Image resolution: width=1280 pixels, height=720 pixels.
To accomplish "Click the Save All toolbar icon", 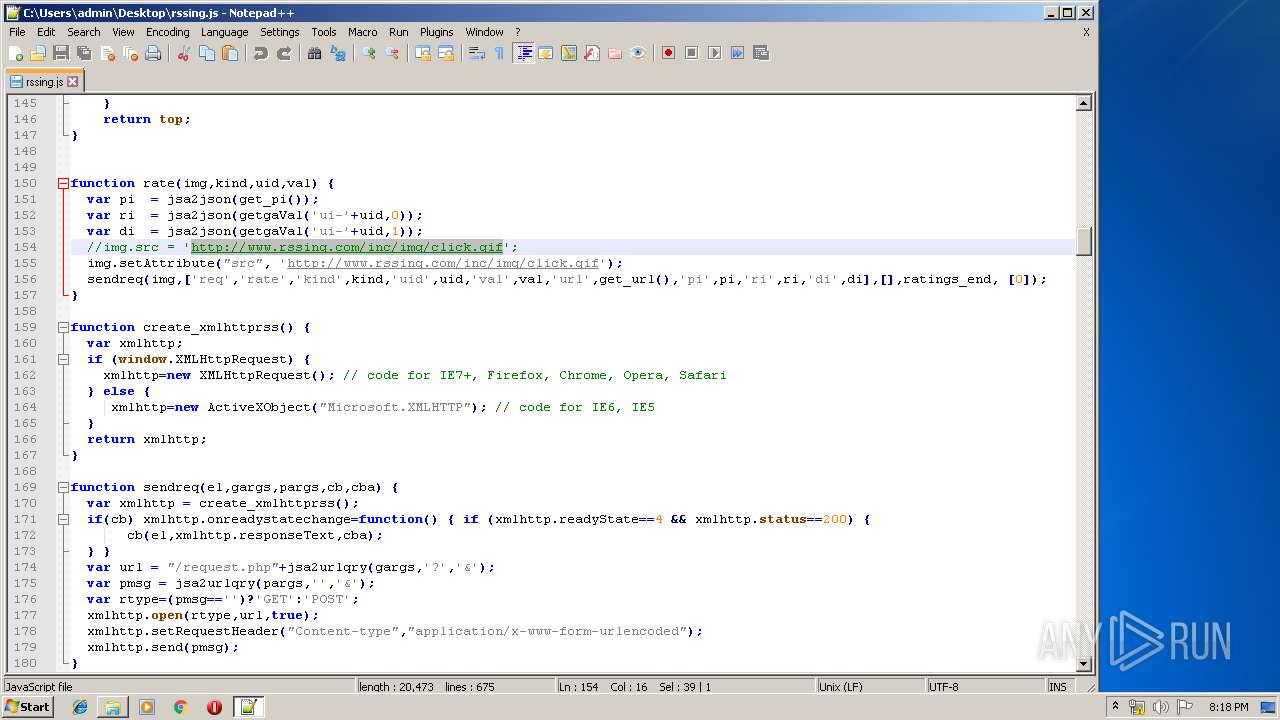I will [84, 53].
